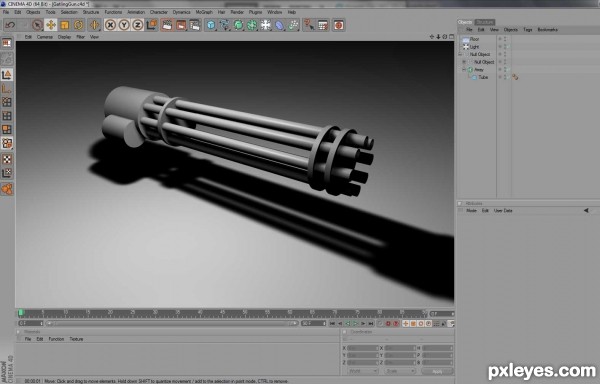Expand the nested Null Object
Screen dimensions: 600x384
464,62
